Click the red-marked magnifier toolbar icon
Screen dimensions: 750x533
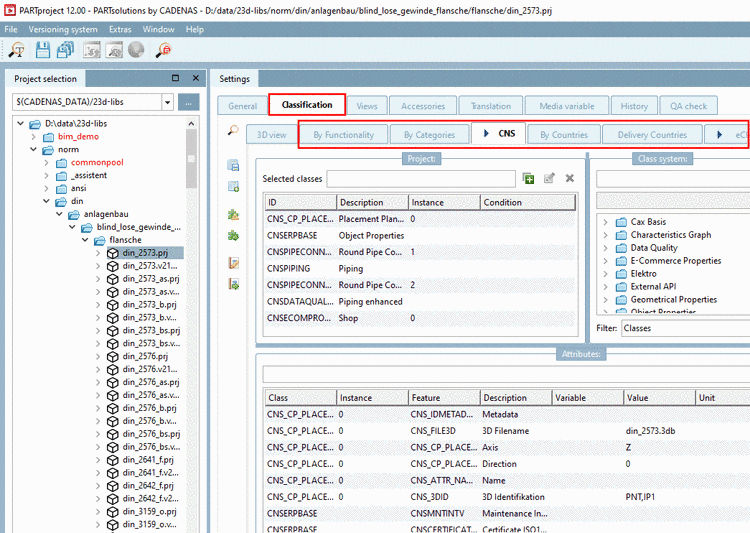163,49
